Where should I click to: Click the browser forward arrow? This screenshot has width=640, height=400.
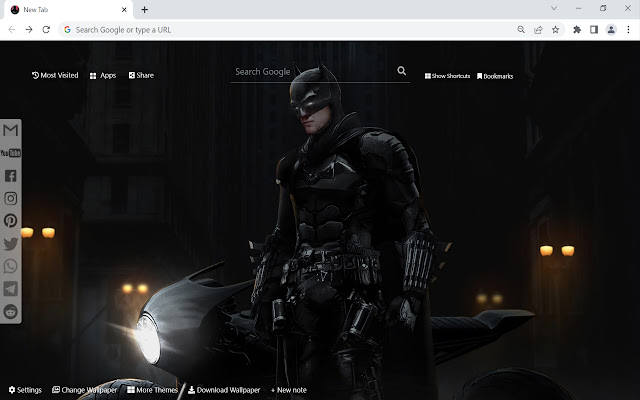tap(29, 29)
